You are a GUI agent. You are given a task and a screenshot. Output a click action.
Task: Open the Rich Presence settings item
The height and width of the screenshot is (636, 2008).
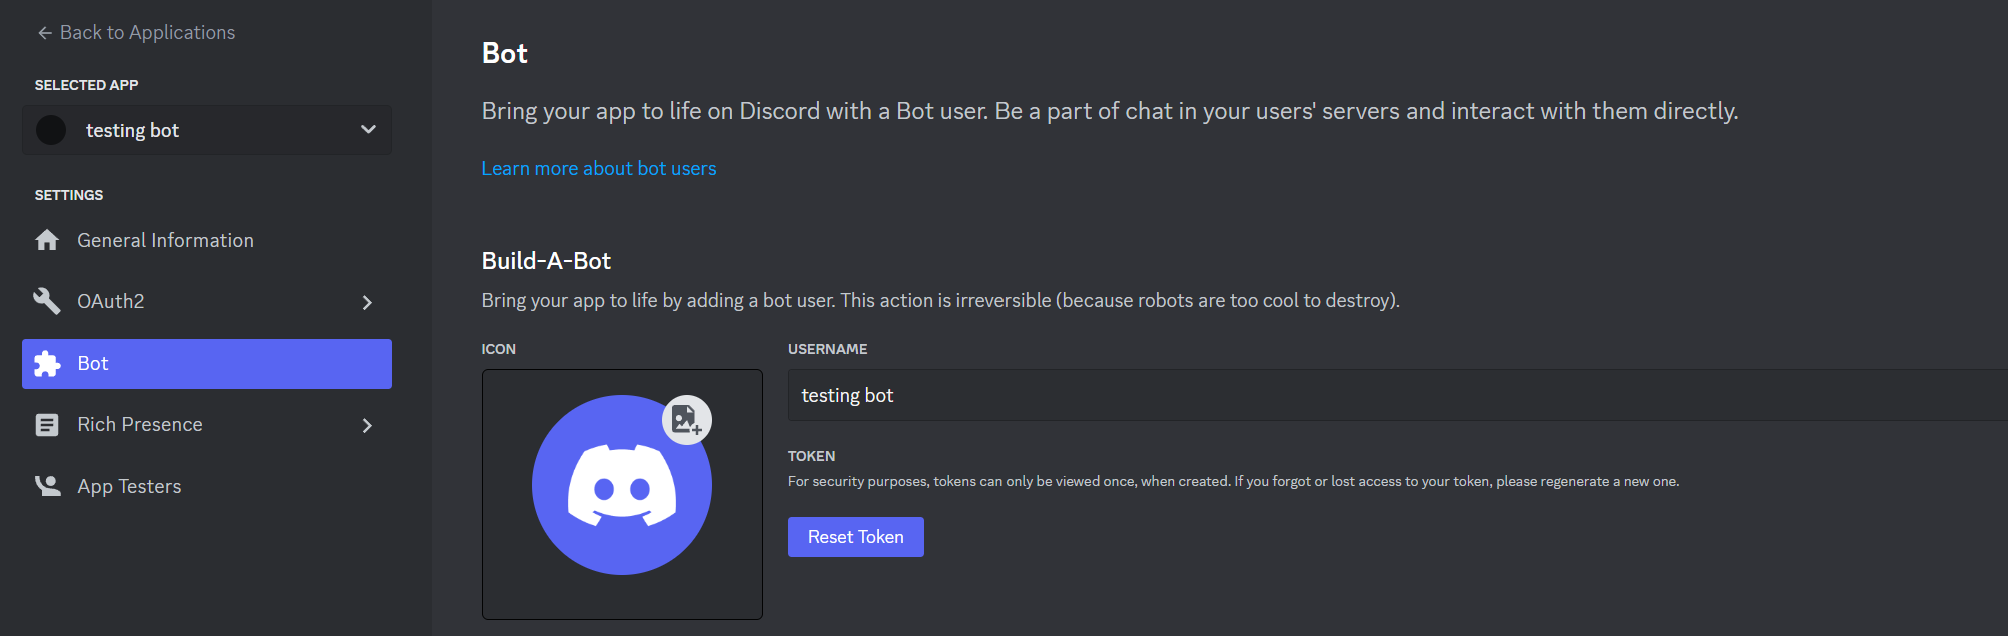tap(207, 425)
